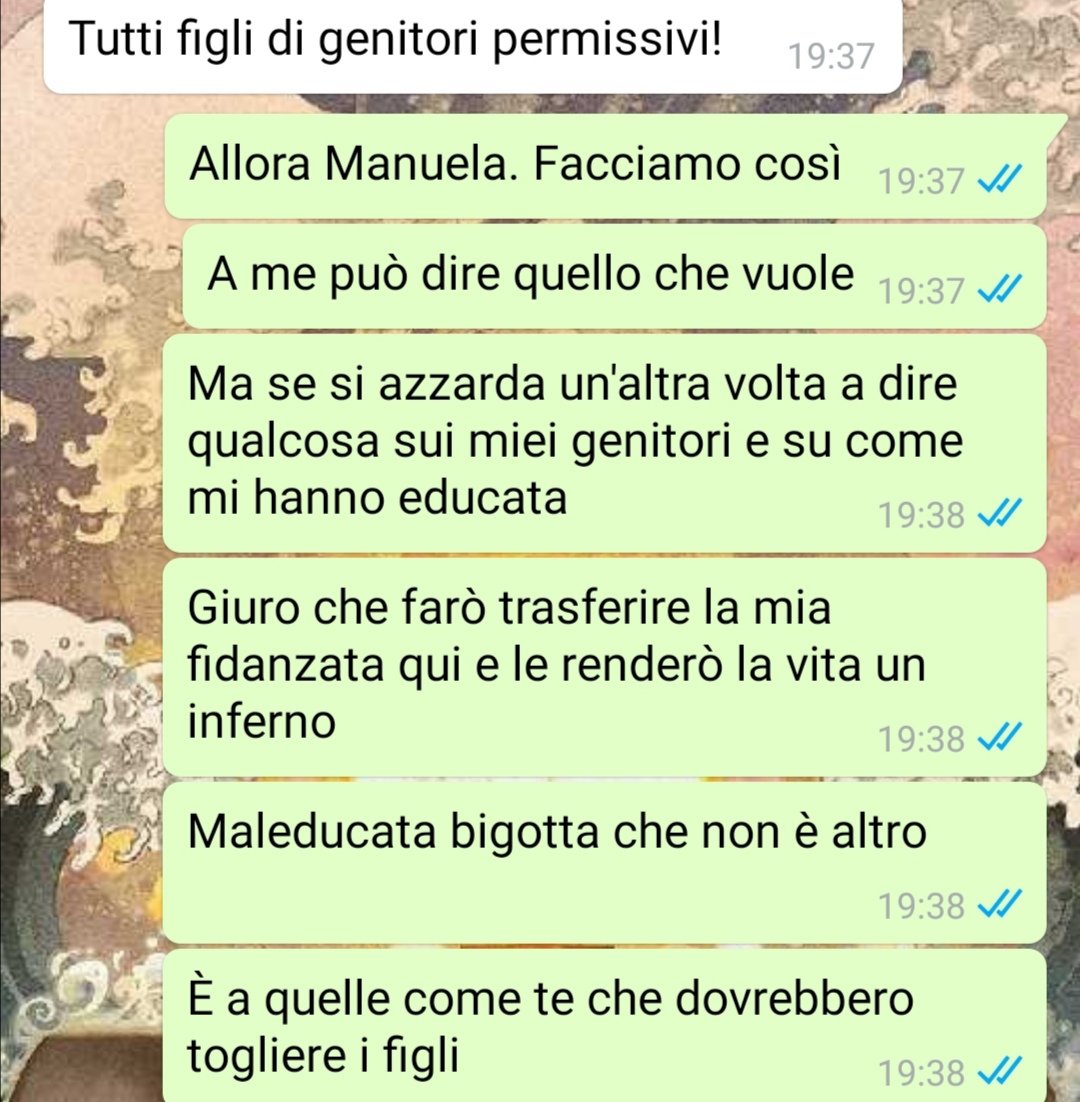This screenshot has width=1080, height=1102.
Task: Tap the 19:37 timestamp beside "A me può dire"
Action: click(x=921, y=290)
